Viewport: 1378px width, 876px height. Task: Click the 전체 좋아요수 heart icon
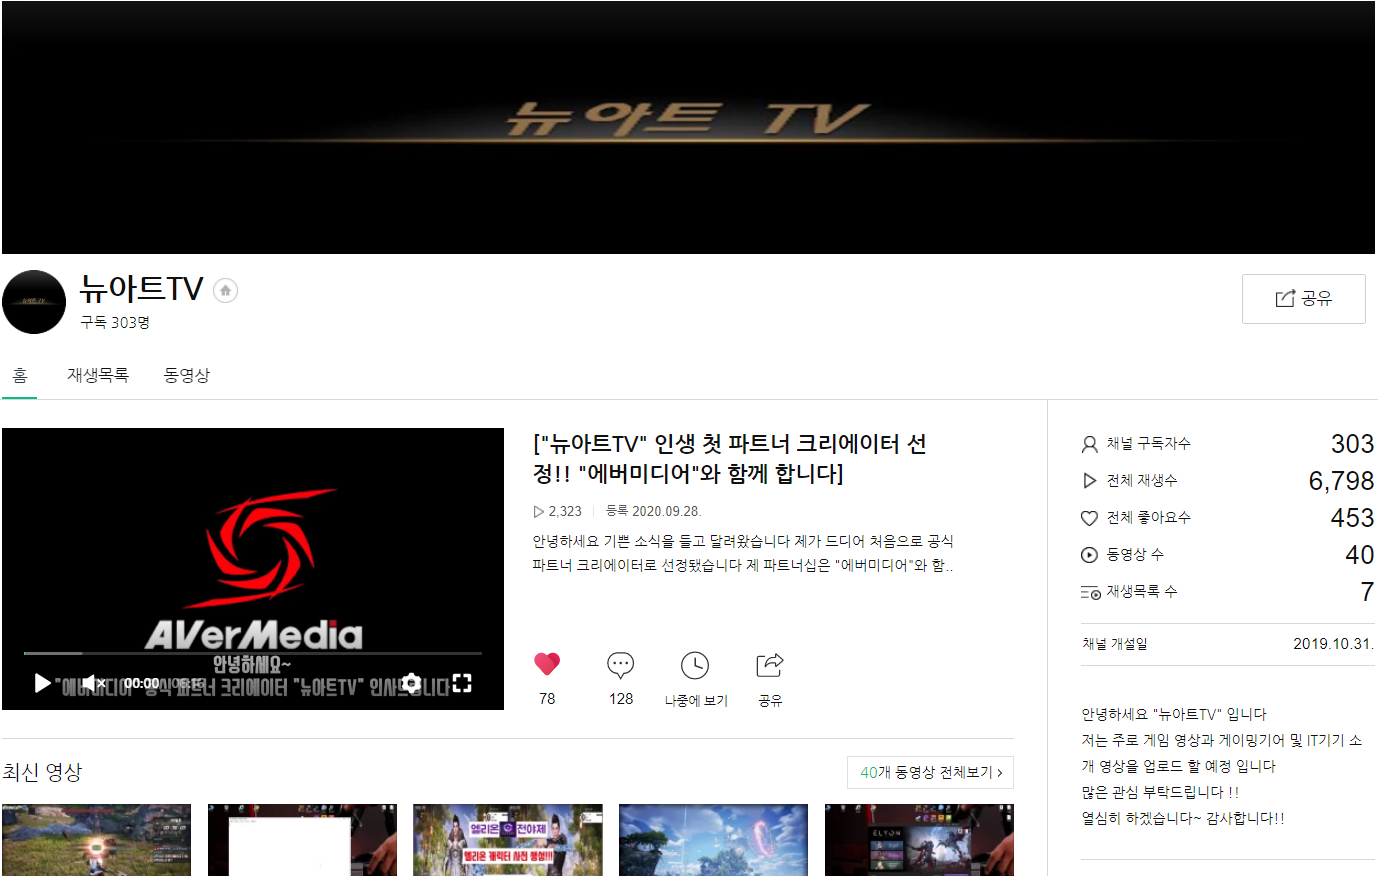[x=1090, y=518]
